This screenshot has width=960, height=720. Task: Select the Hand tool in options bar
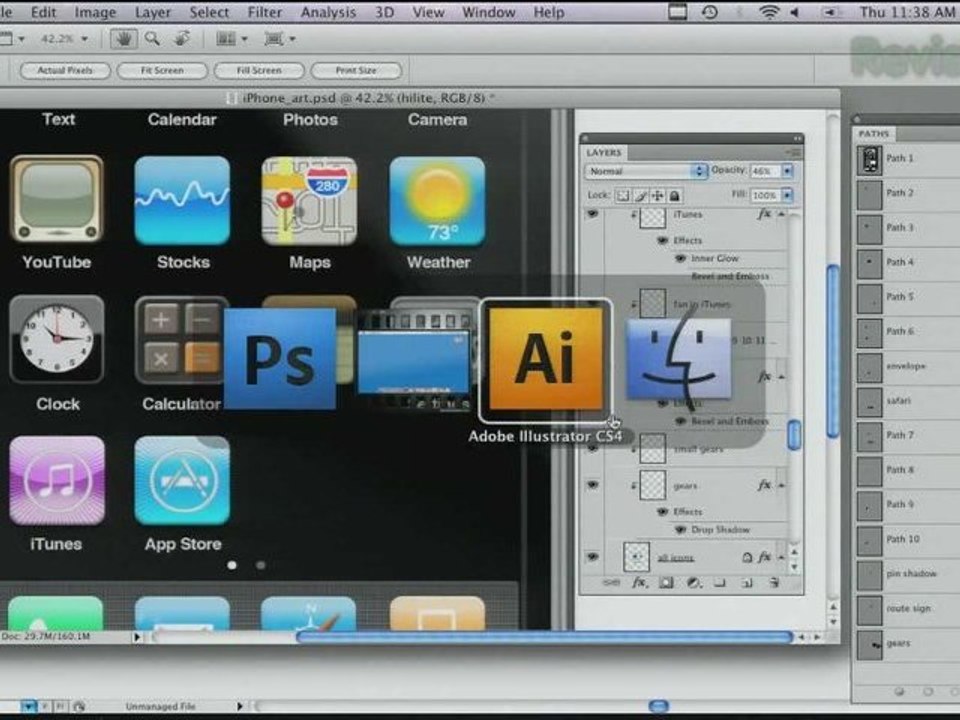tap(124, 39)
